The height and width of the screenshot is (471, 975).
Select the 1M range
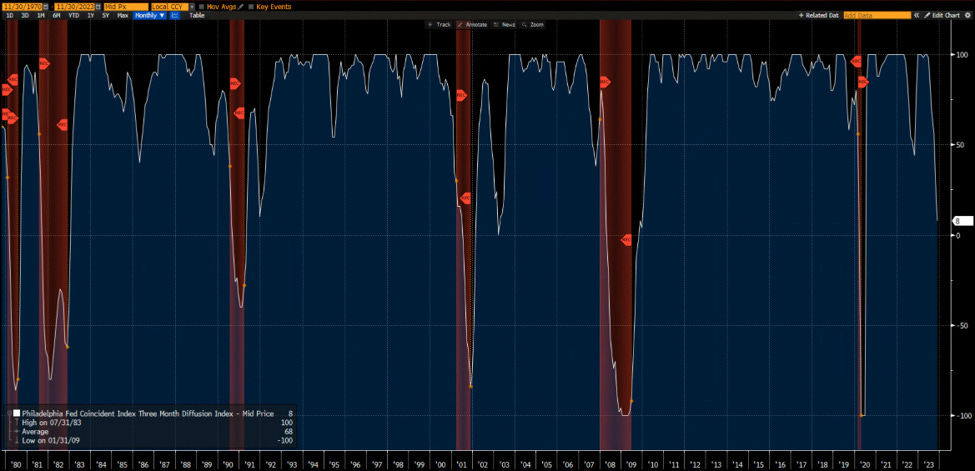click(41, 15)
